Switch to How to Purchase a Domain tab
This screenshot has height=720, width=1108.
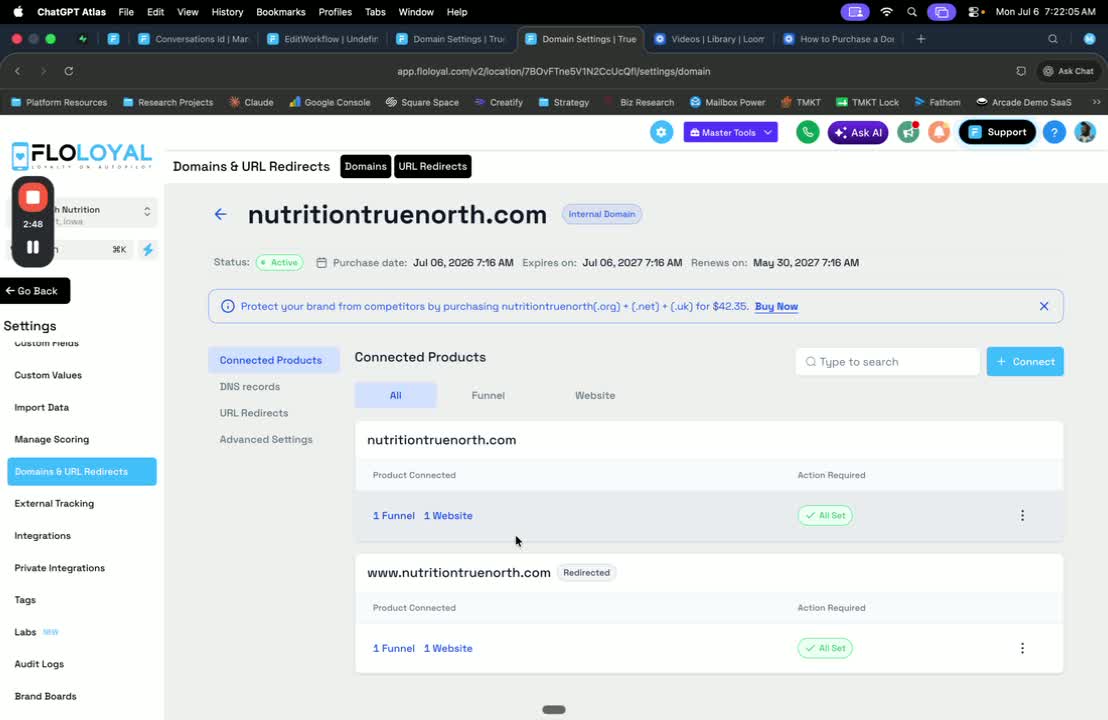tap(839, 39)
